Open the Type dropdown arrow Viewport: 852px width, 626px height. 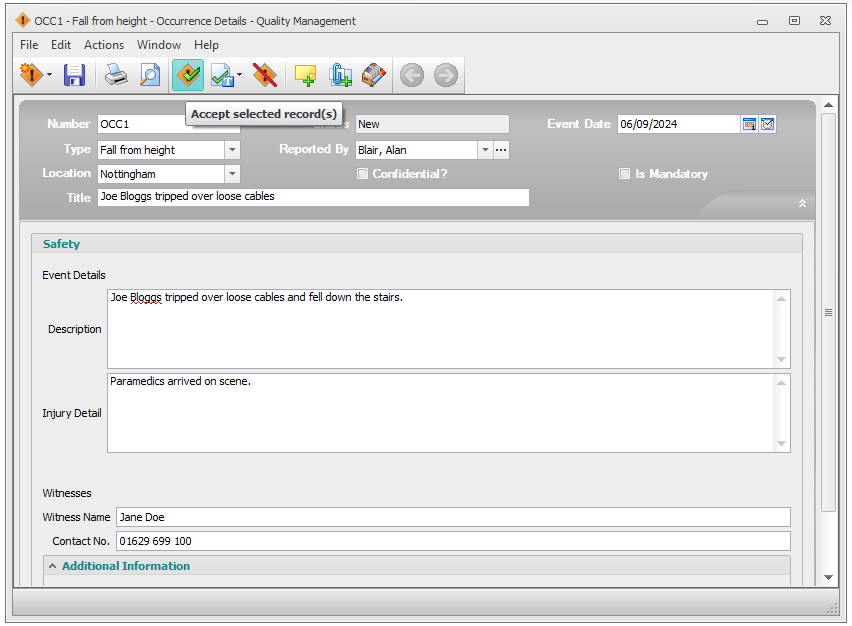tap(232, 150)
